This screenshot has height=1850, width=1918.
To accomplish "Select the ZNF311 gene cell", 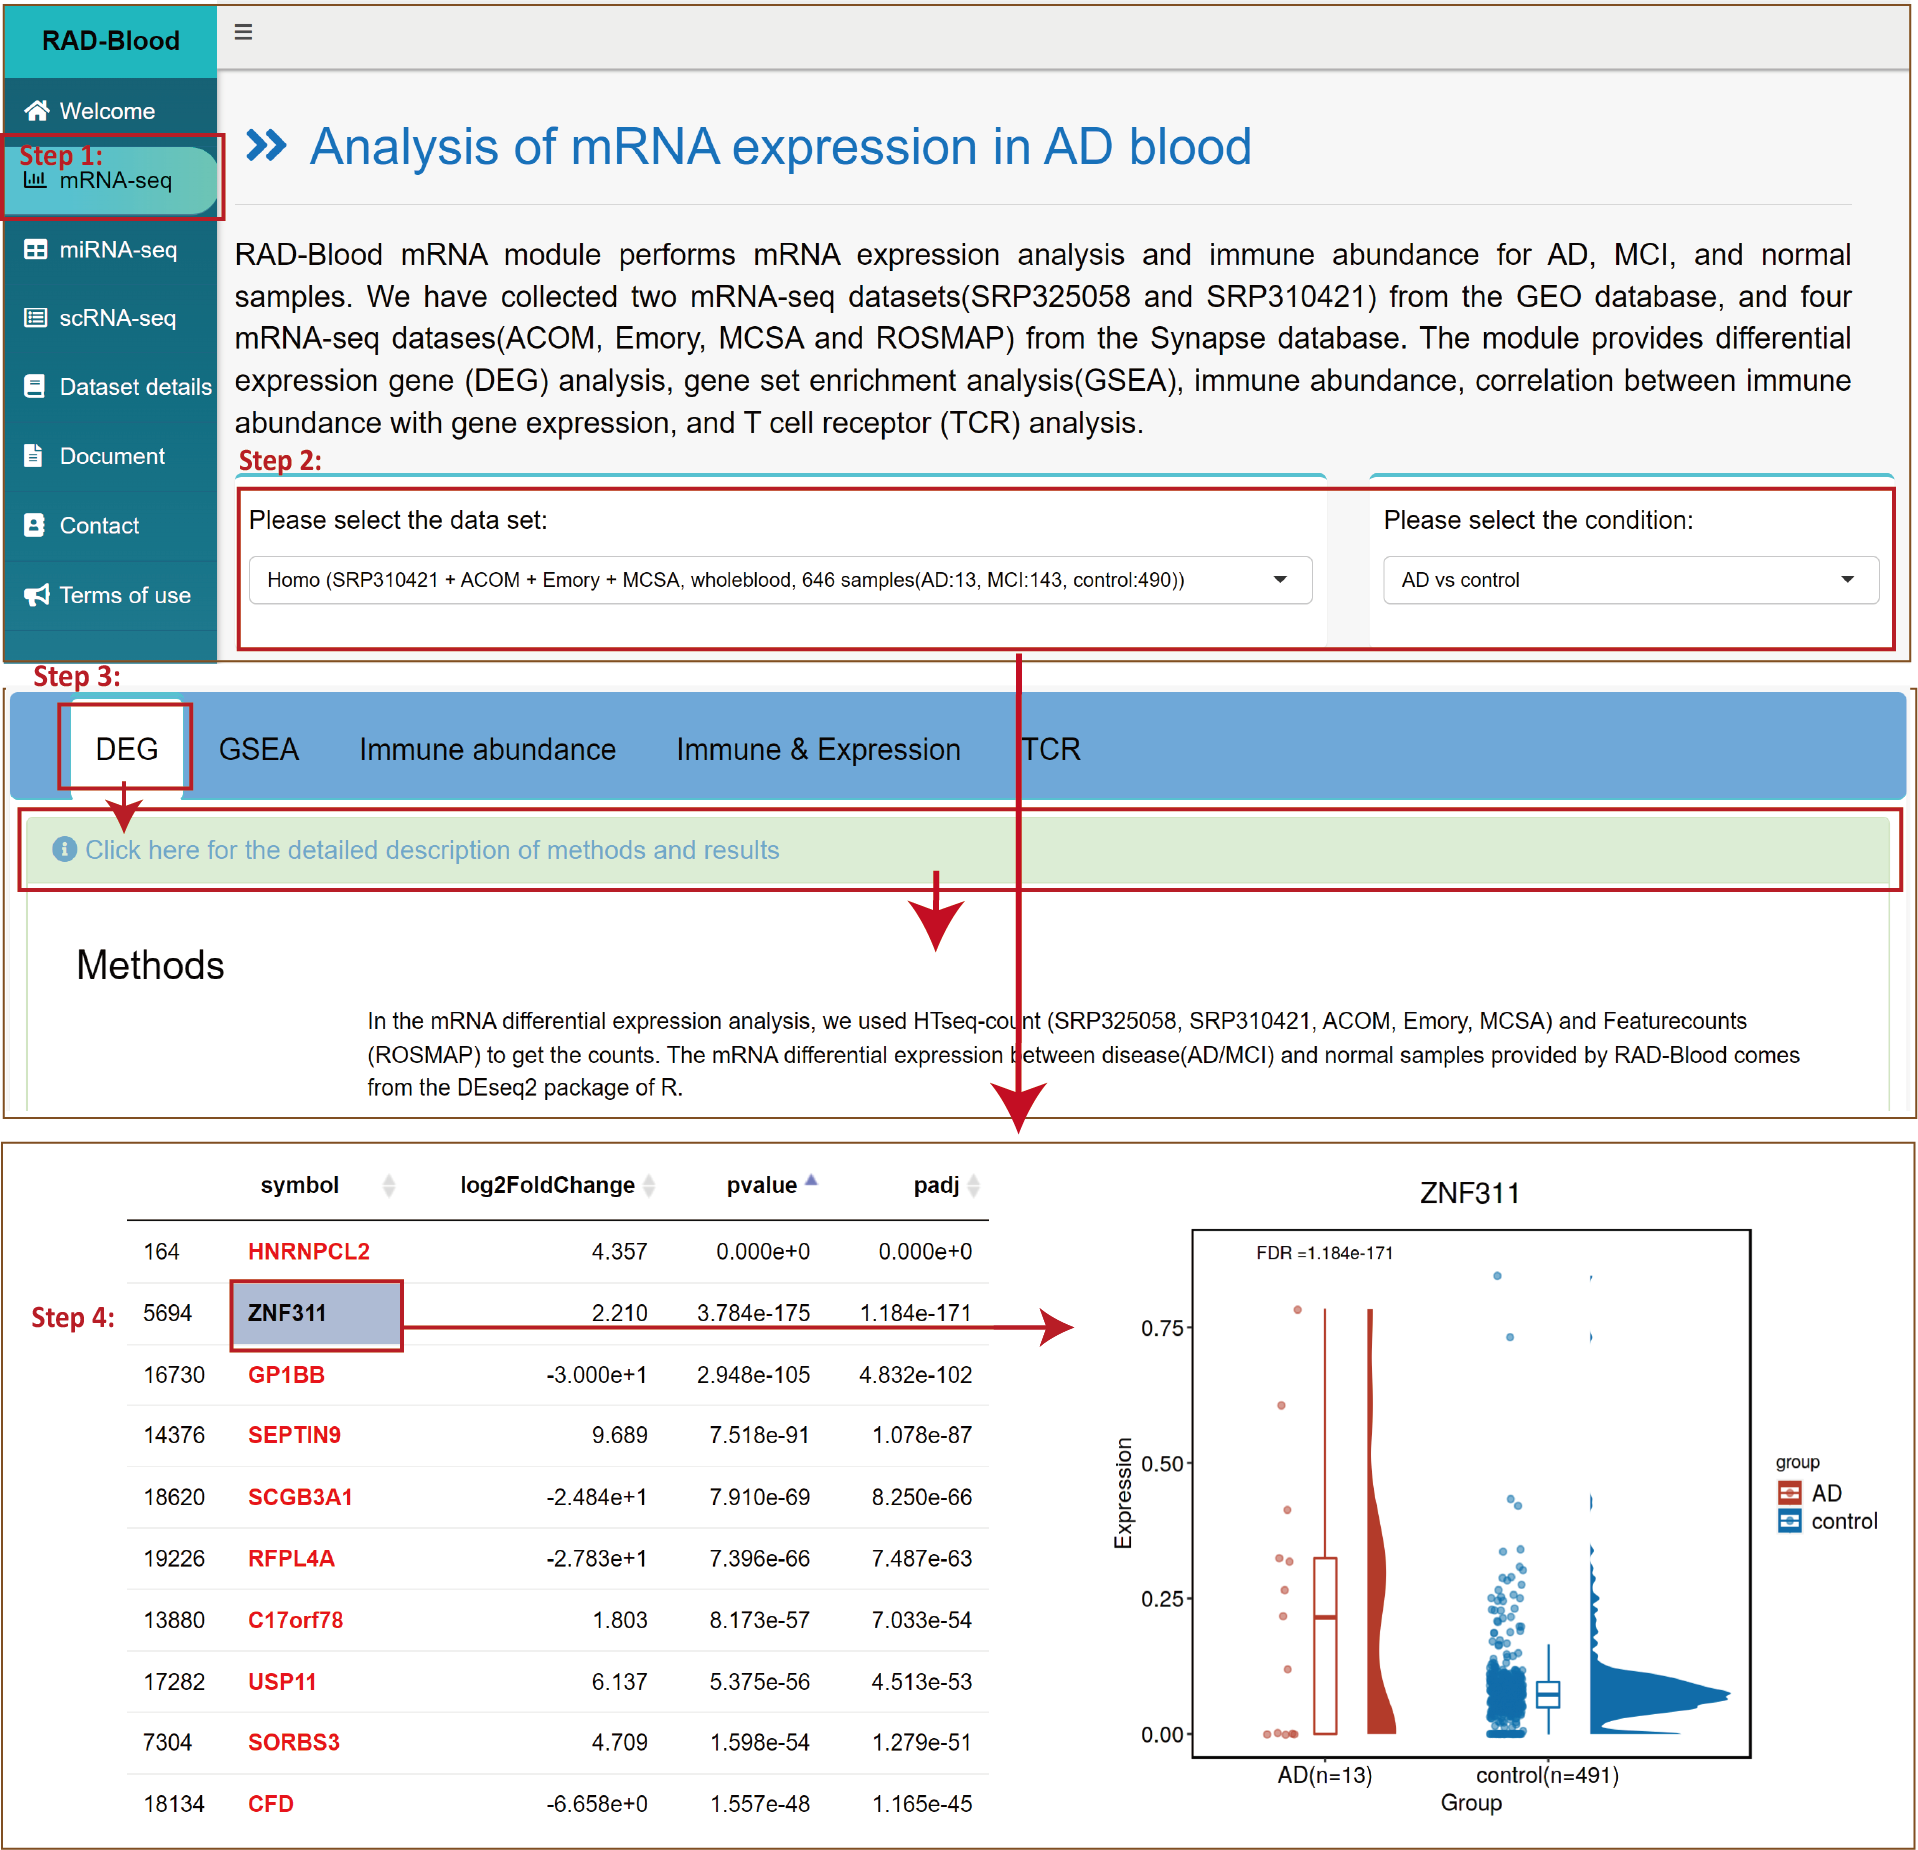I will tap(316, 1313).
